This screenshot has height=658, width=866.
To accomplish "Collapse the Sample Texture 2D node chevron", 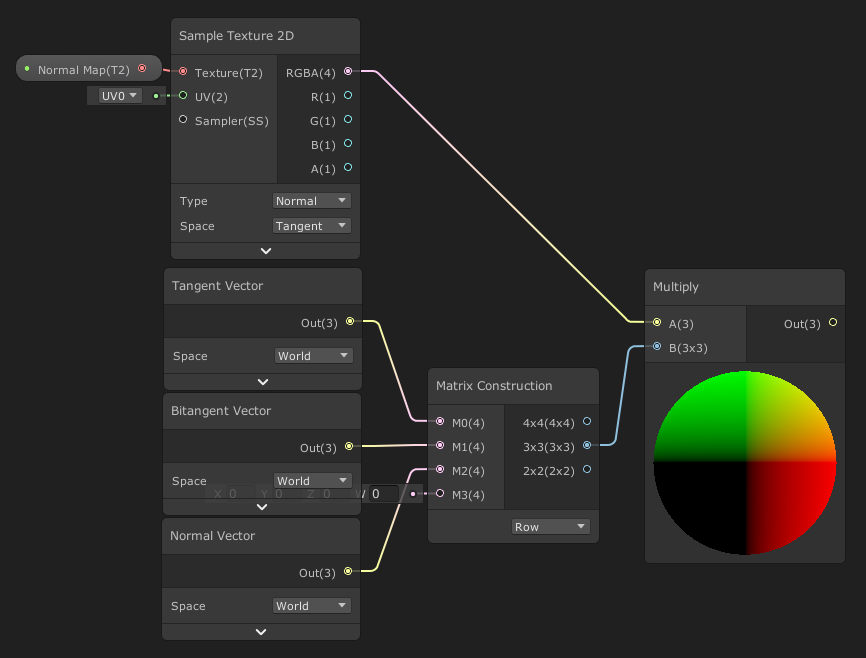I will [x=266, y=251].
